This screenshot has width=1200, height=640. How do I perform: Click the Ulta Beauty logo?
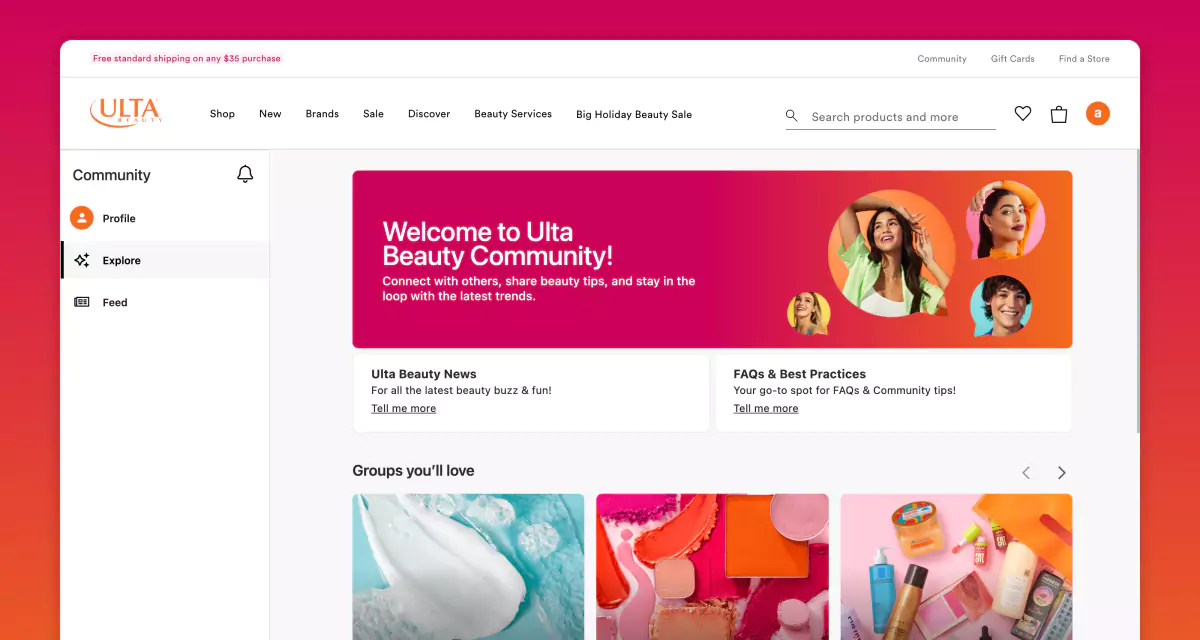pyautogui.click(x=126, y=112)
